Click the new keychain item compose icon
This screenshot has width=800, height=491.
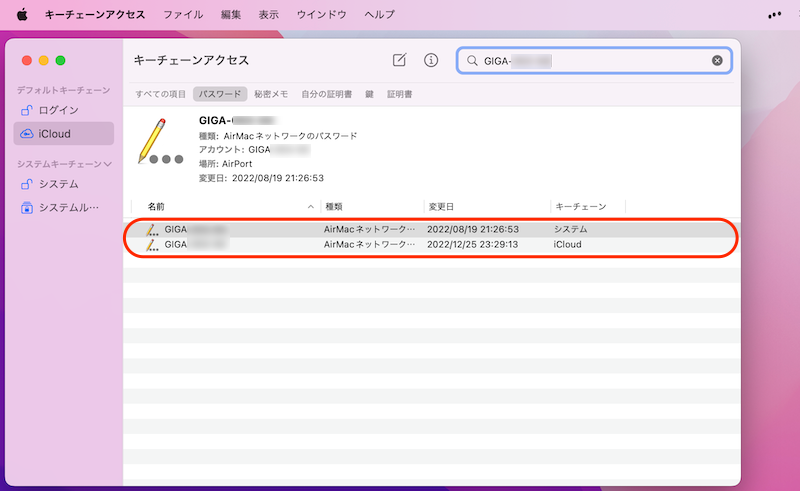pyautogui.click(x=399, y=60)
